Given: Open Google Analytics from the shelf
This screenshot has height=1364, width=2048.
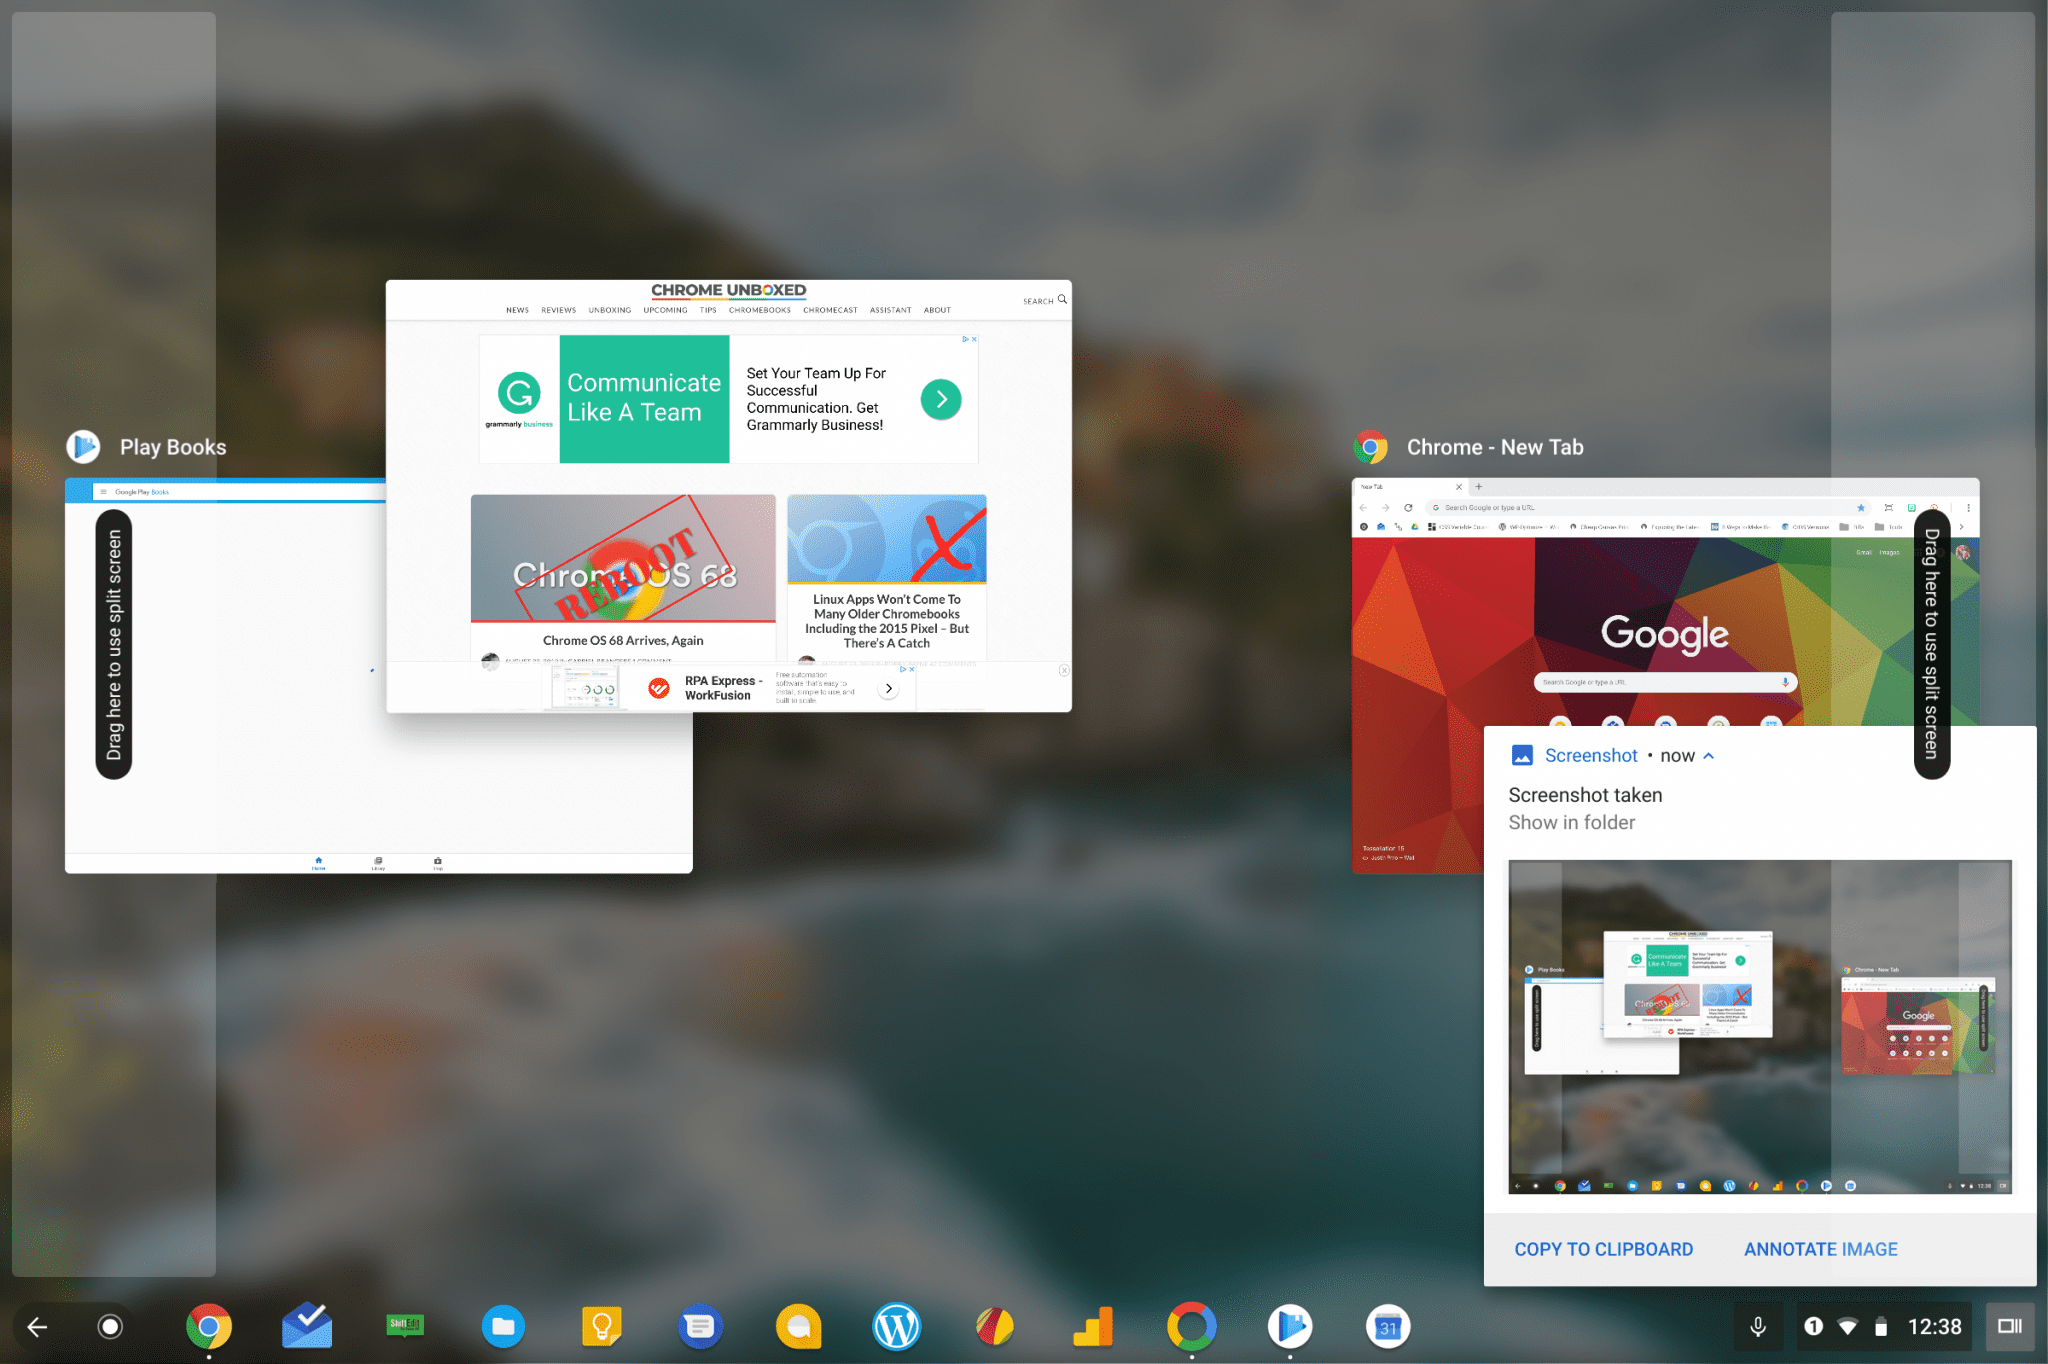Looking at the screenshot, I should [x=1094, y=1327].
